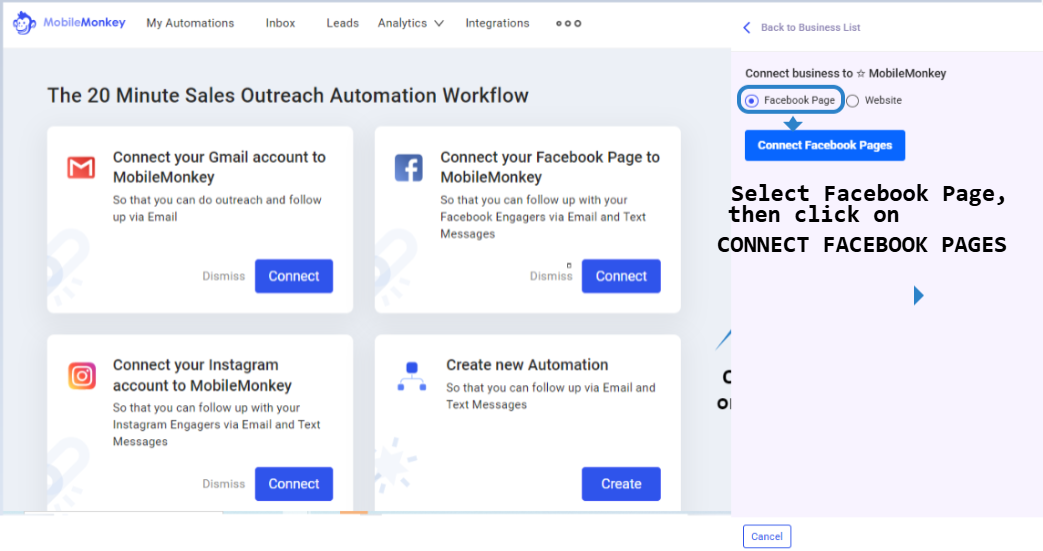This screenshot has width=1043, height=551.
Task: Click Connect in the Instagram card
Action: click(294, 484)
